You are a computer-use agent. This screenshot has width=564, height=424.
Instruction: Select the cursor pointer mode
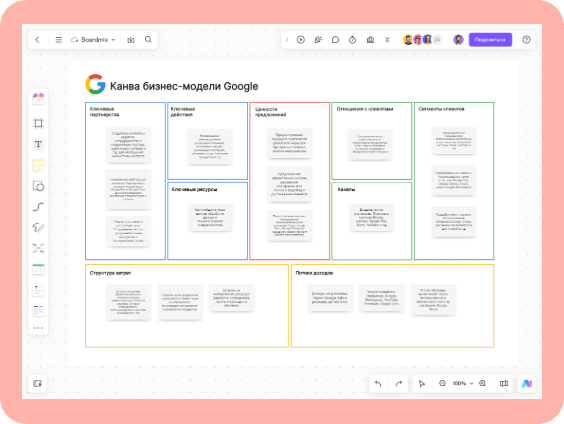coord(422,384)
